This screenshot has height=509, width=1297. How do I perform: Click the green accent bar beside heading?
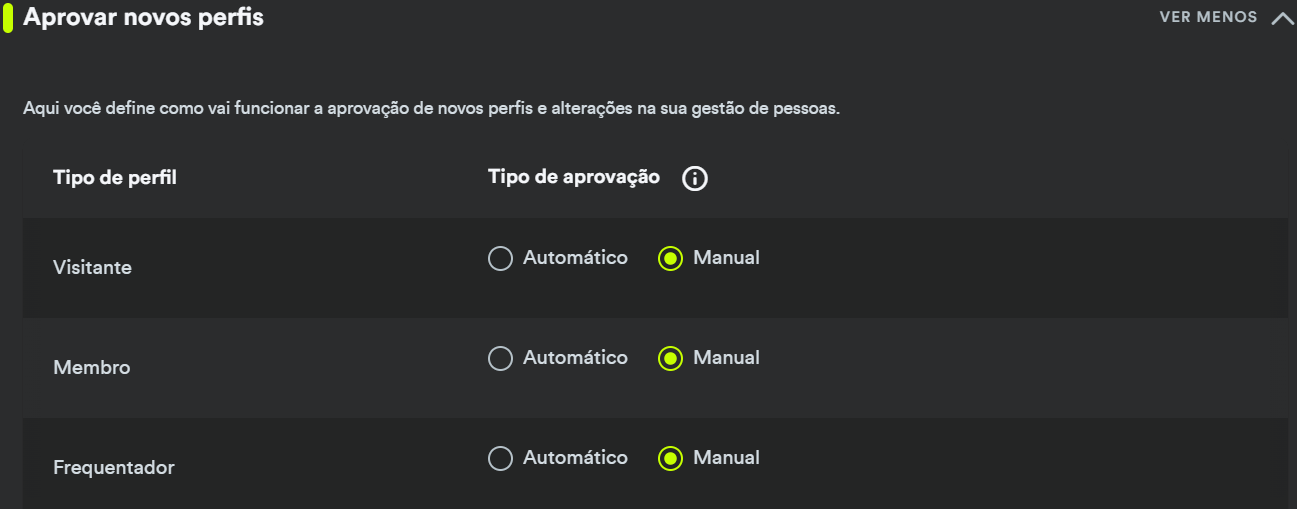(8, 18)
